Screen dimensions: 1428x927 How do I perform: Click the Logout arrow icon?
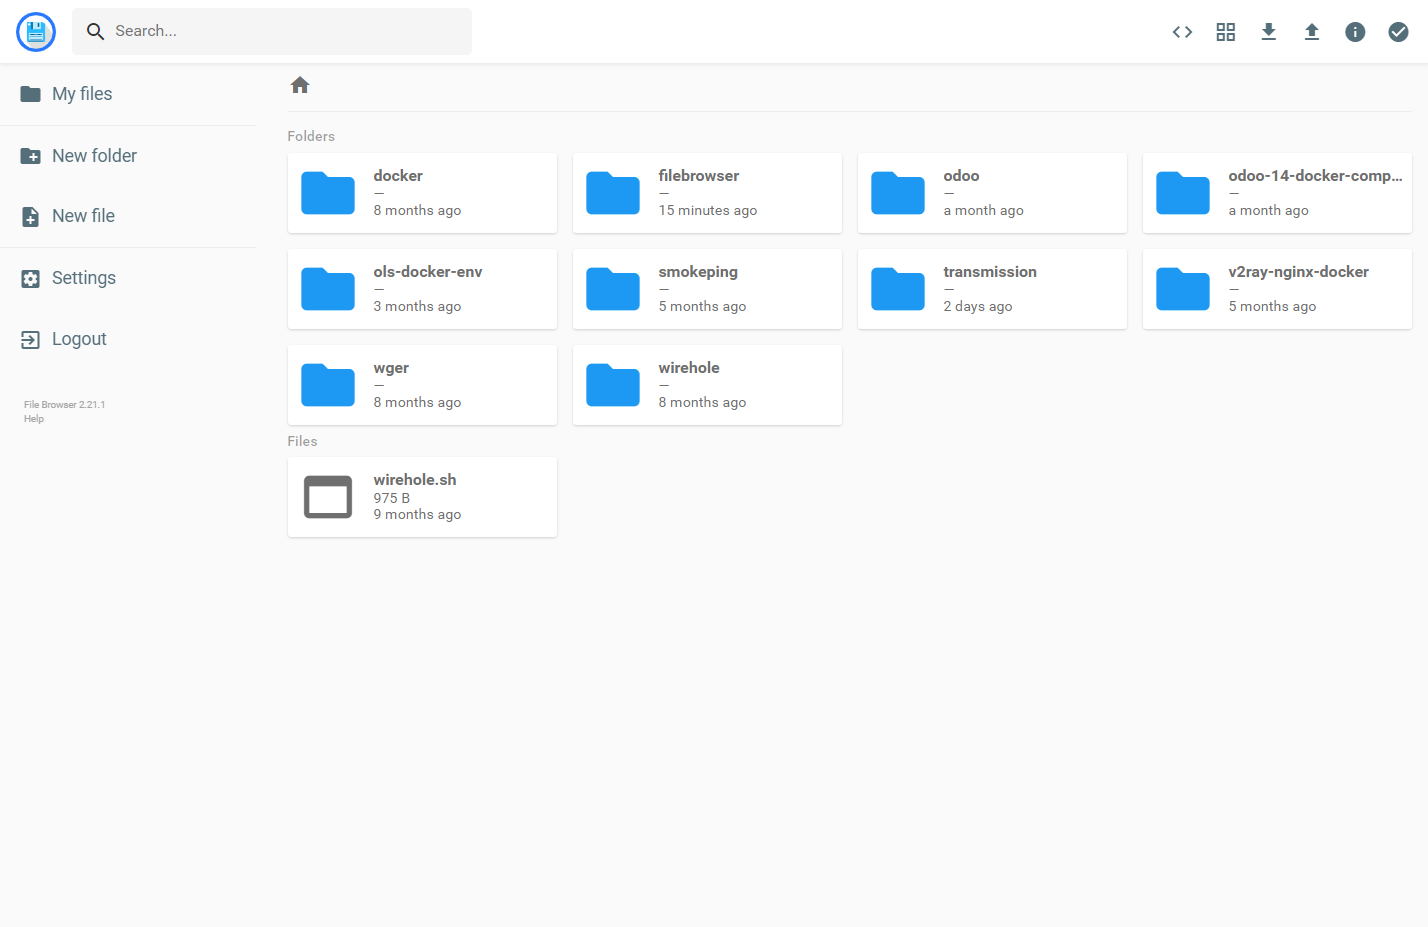(31, 340)
